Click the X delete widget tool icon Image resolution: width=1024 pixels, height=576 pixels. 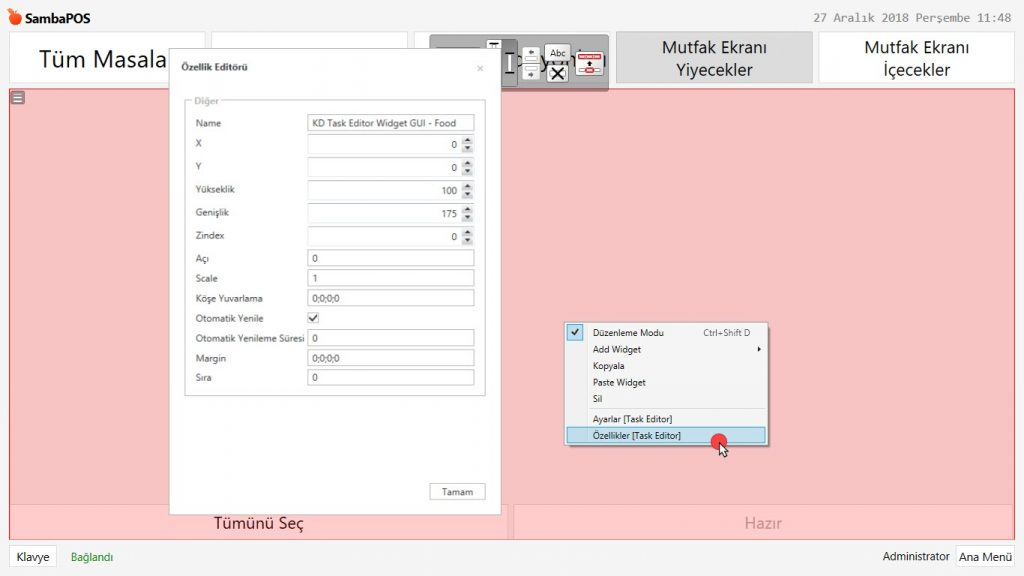[557, 73]
